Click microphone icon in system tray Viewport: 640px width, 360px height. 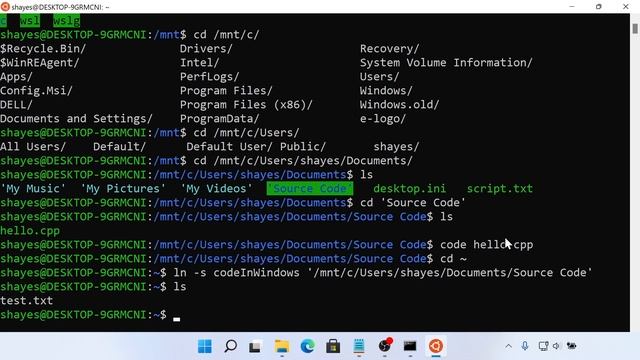pyautogui.click(x=525, y=346)
